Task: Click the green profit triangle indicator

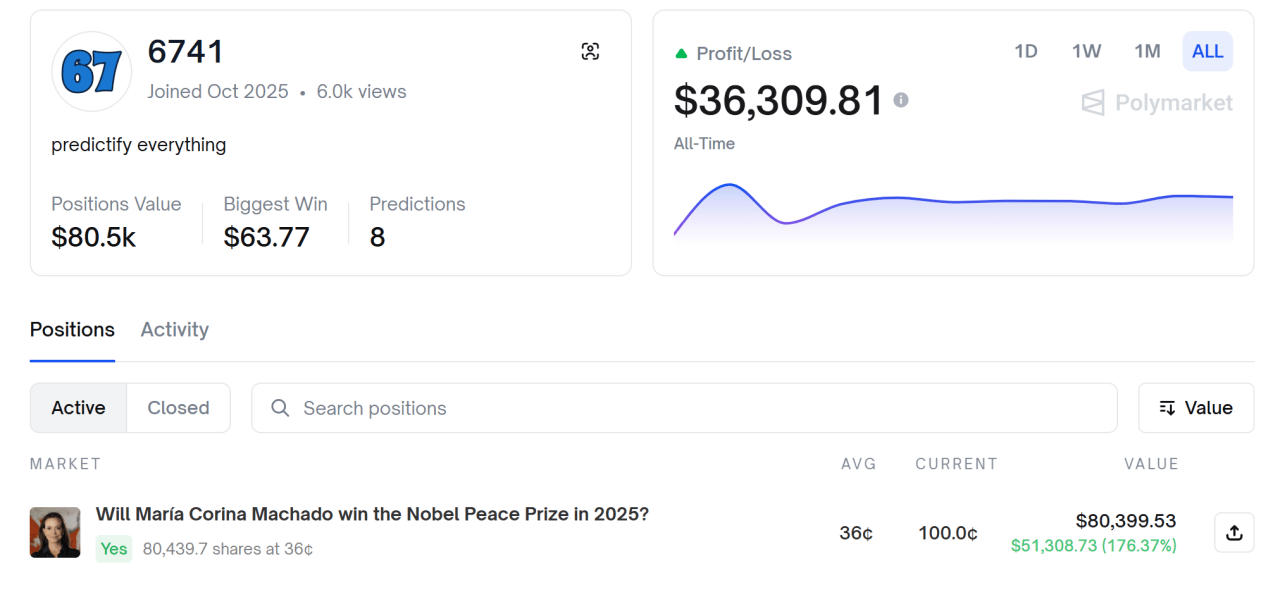Action: pos(682,54)
